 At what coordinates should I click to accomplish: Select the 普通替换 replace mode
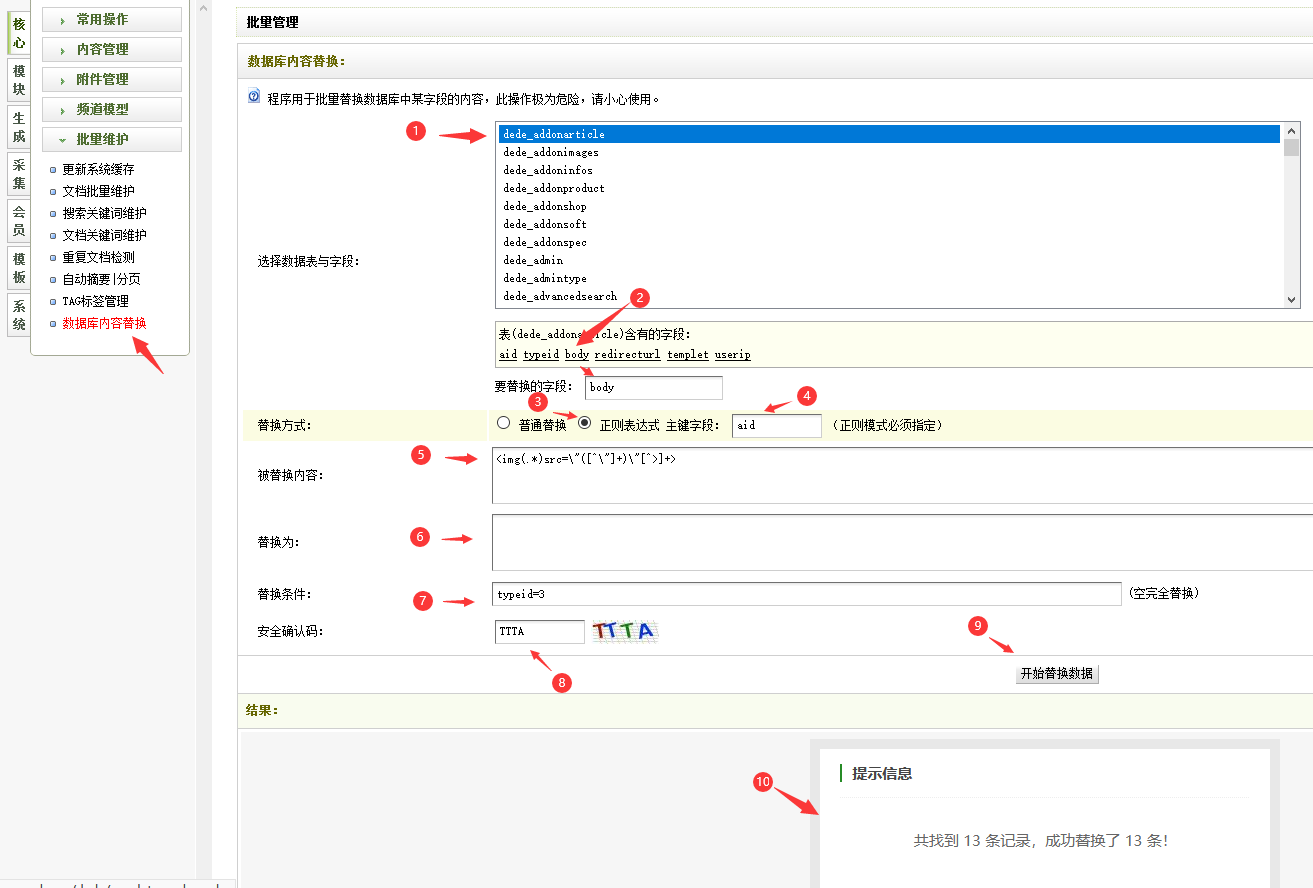(504, 422)
